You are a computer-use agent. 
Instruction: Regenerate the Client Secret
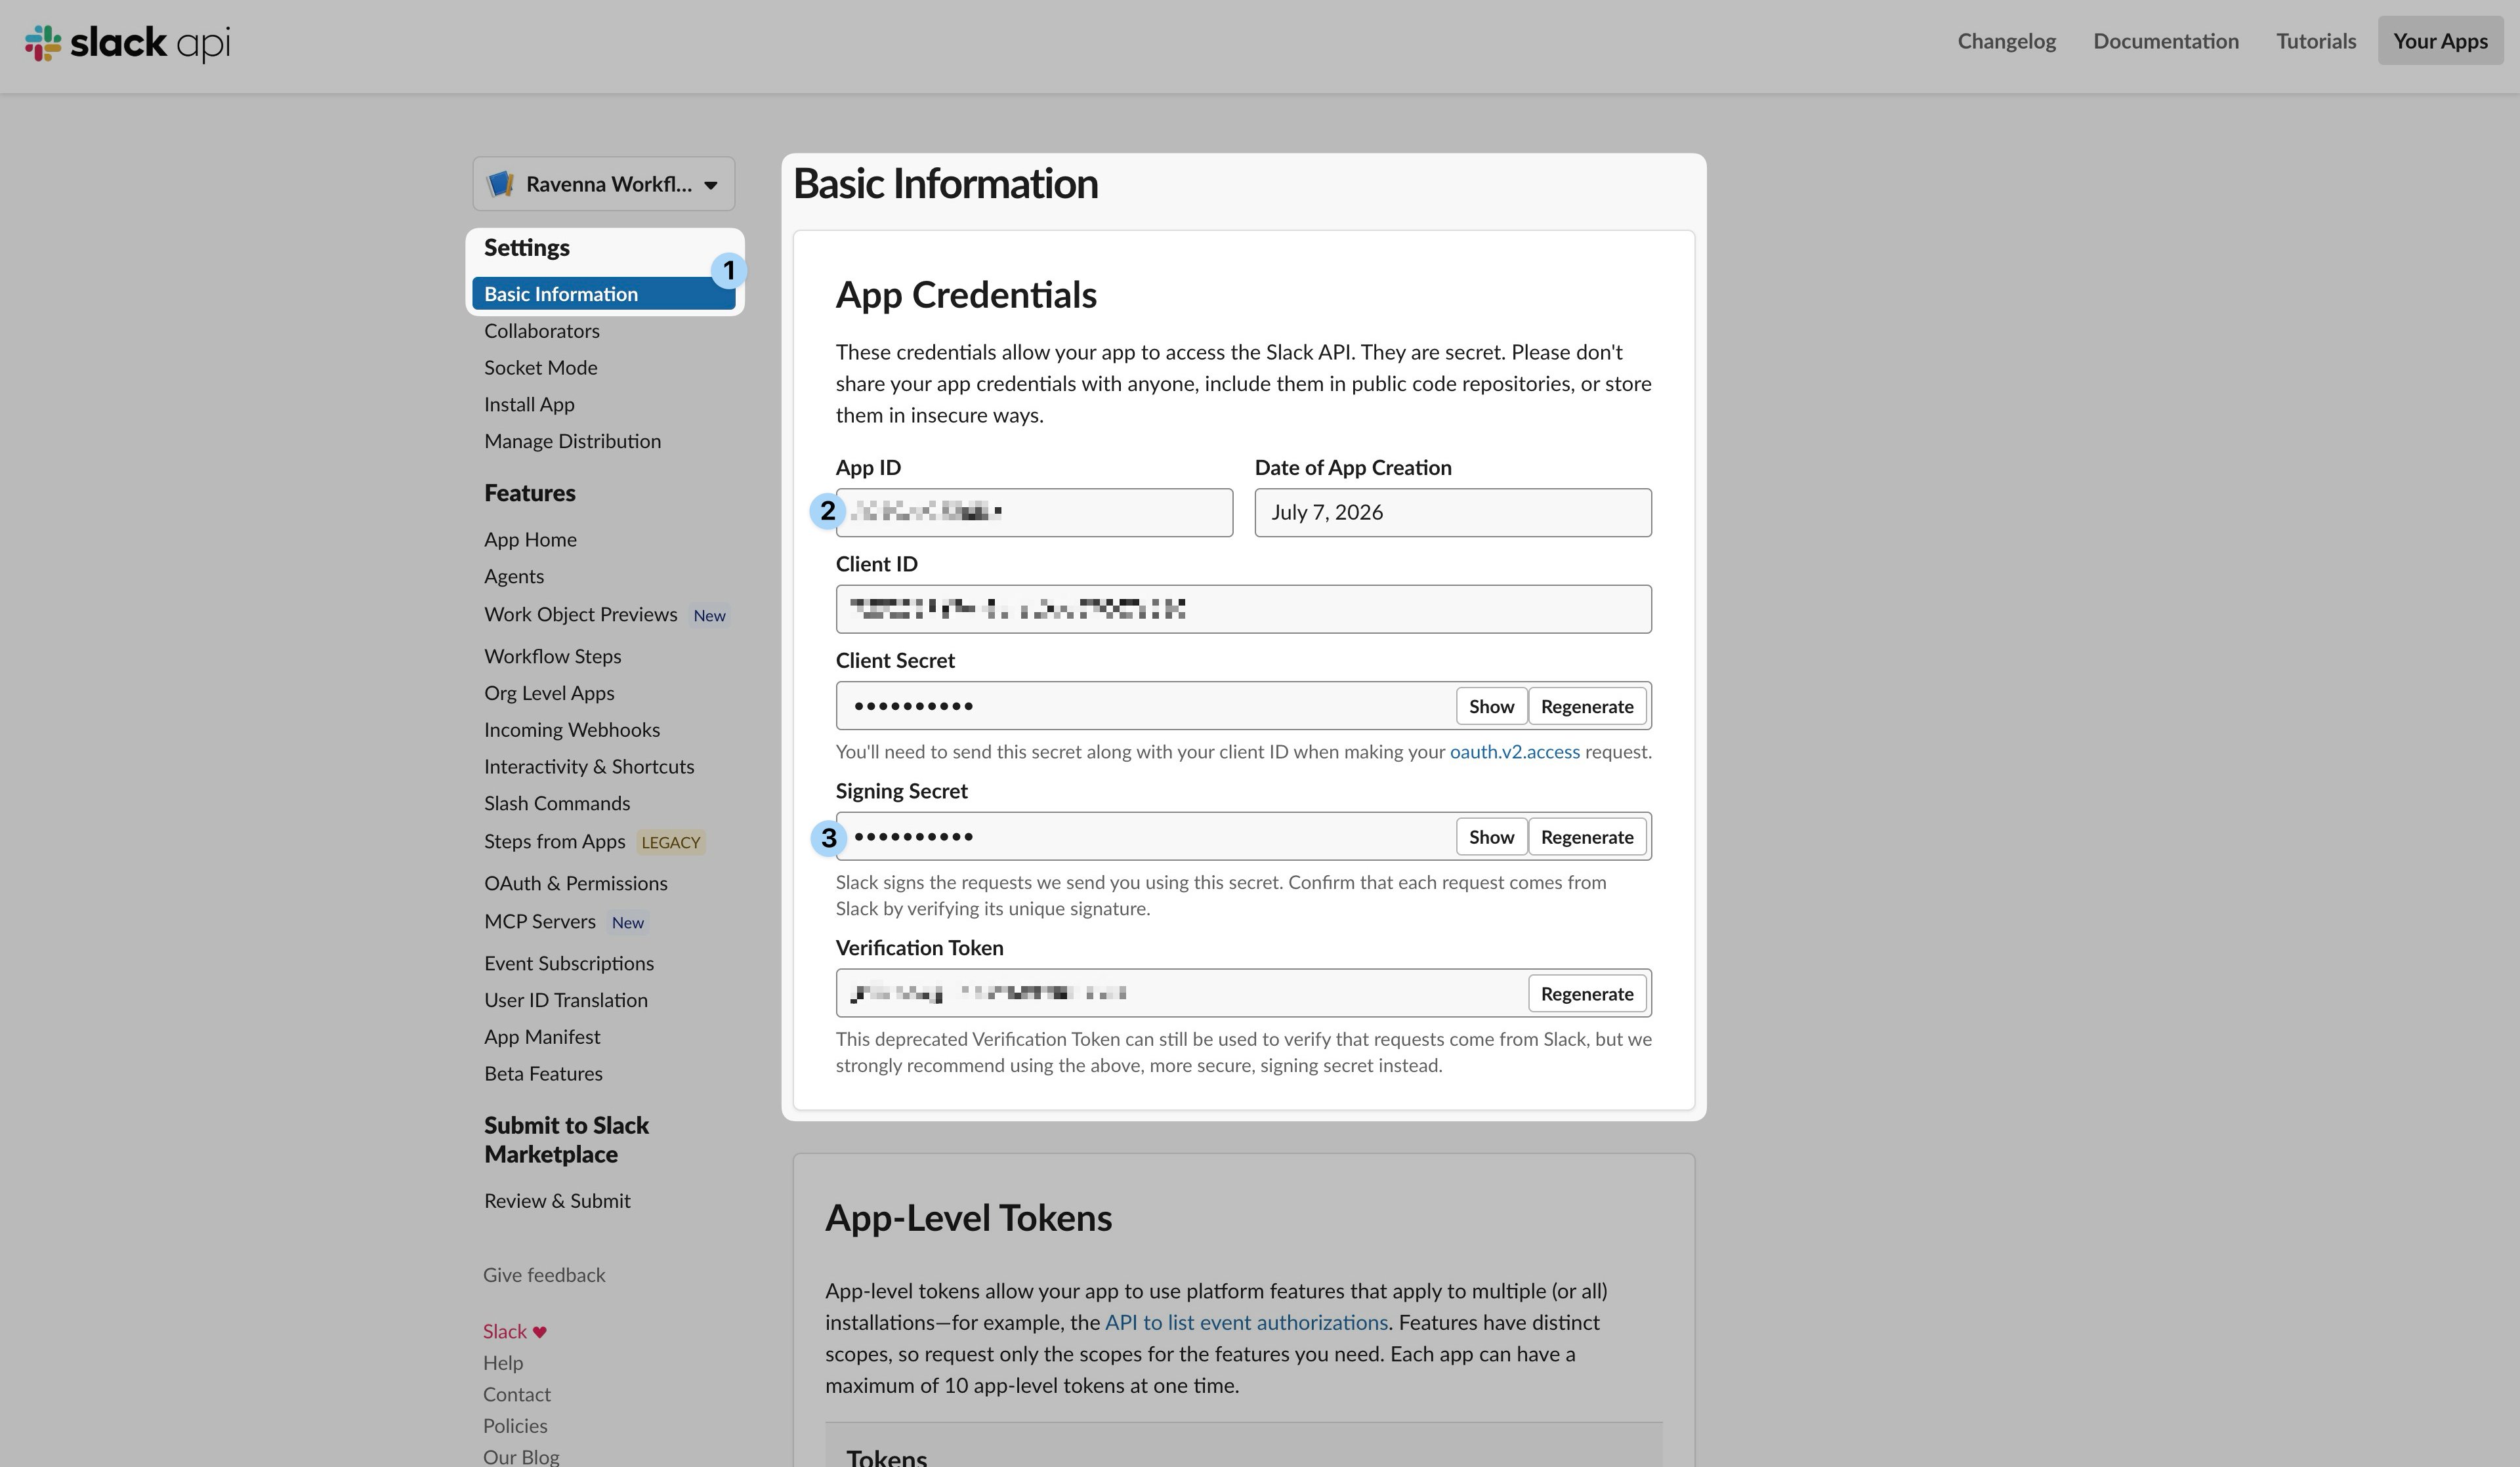click(1587, 707)
